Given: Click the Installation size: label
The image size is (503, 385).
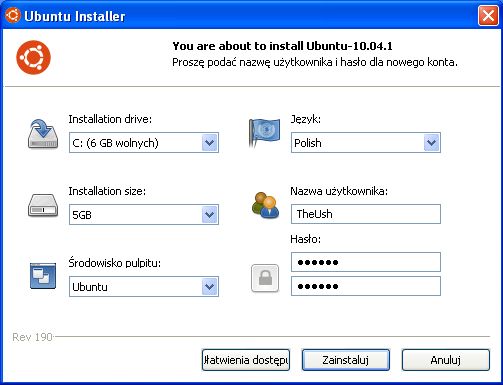Looking at the screenshot, I should (107, 191).
